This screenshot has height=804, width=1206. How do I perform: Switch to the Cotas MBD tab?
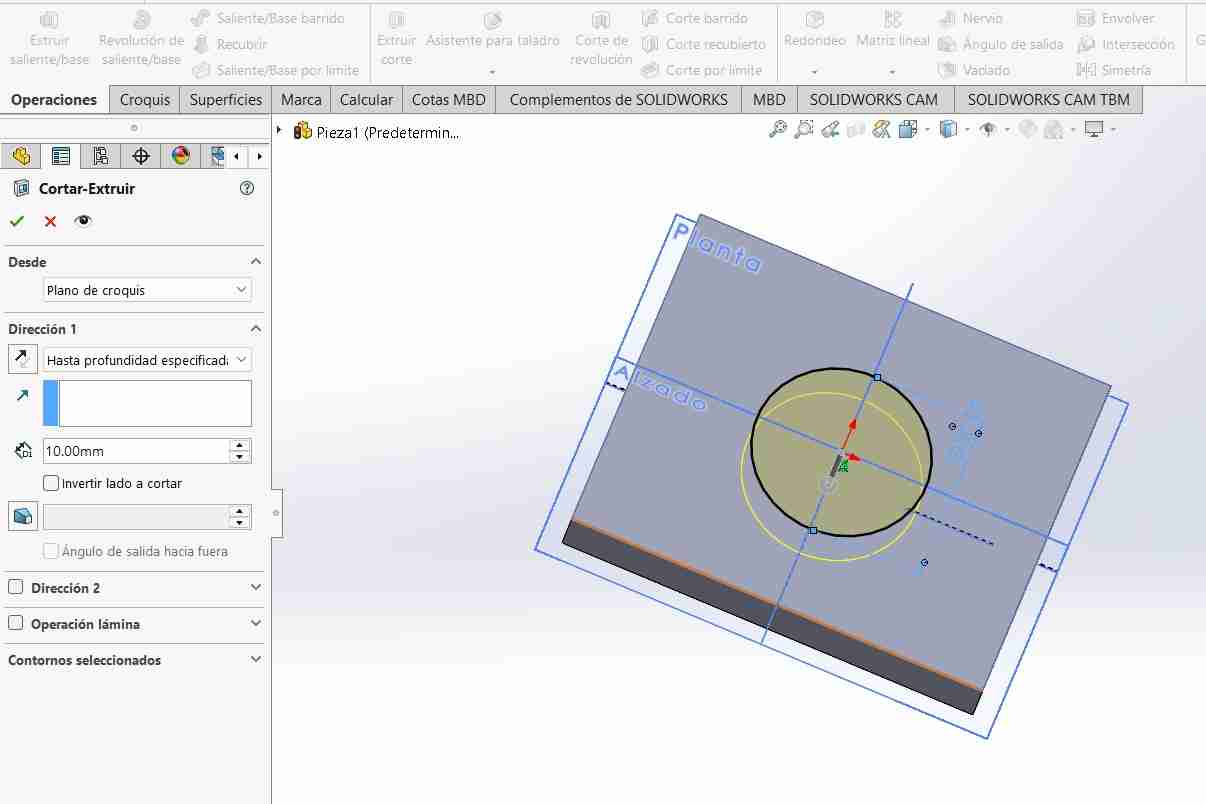click(449, 99)
